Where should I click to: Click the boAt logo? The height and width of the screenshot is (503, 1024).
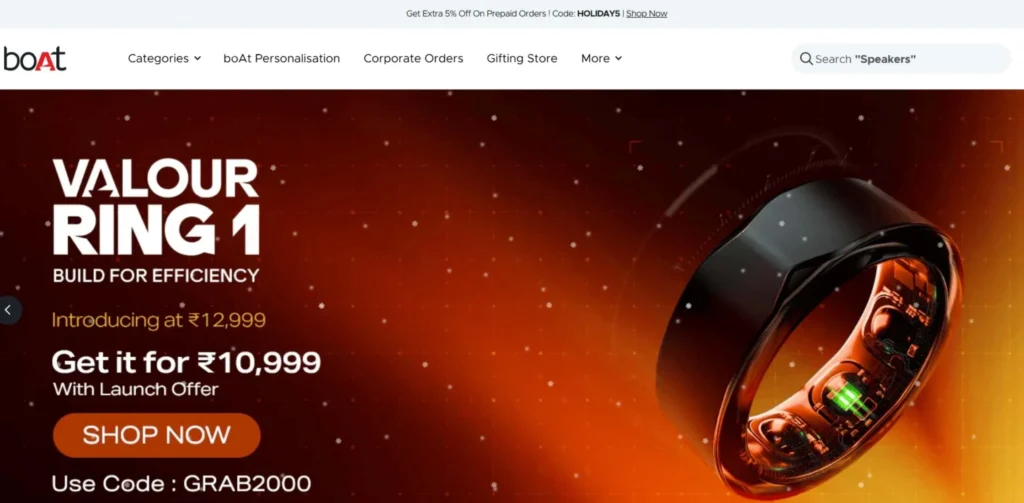point(35,59)
